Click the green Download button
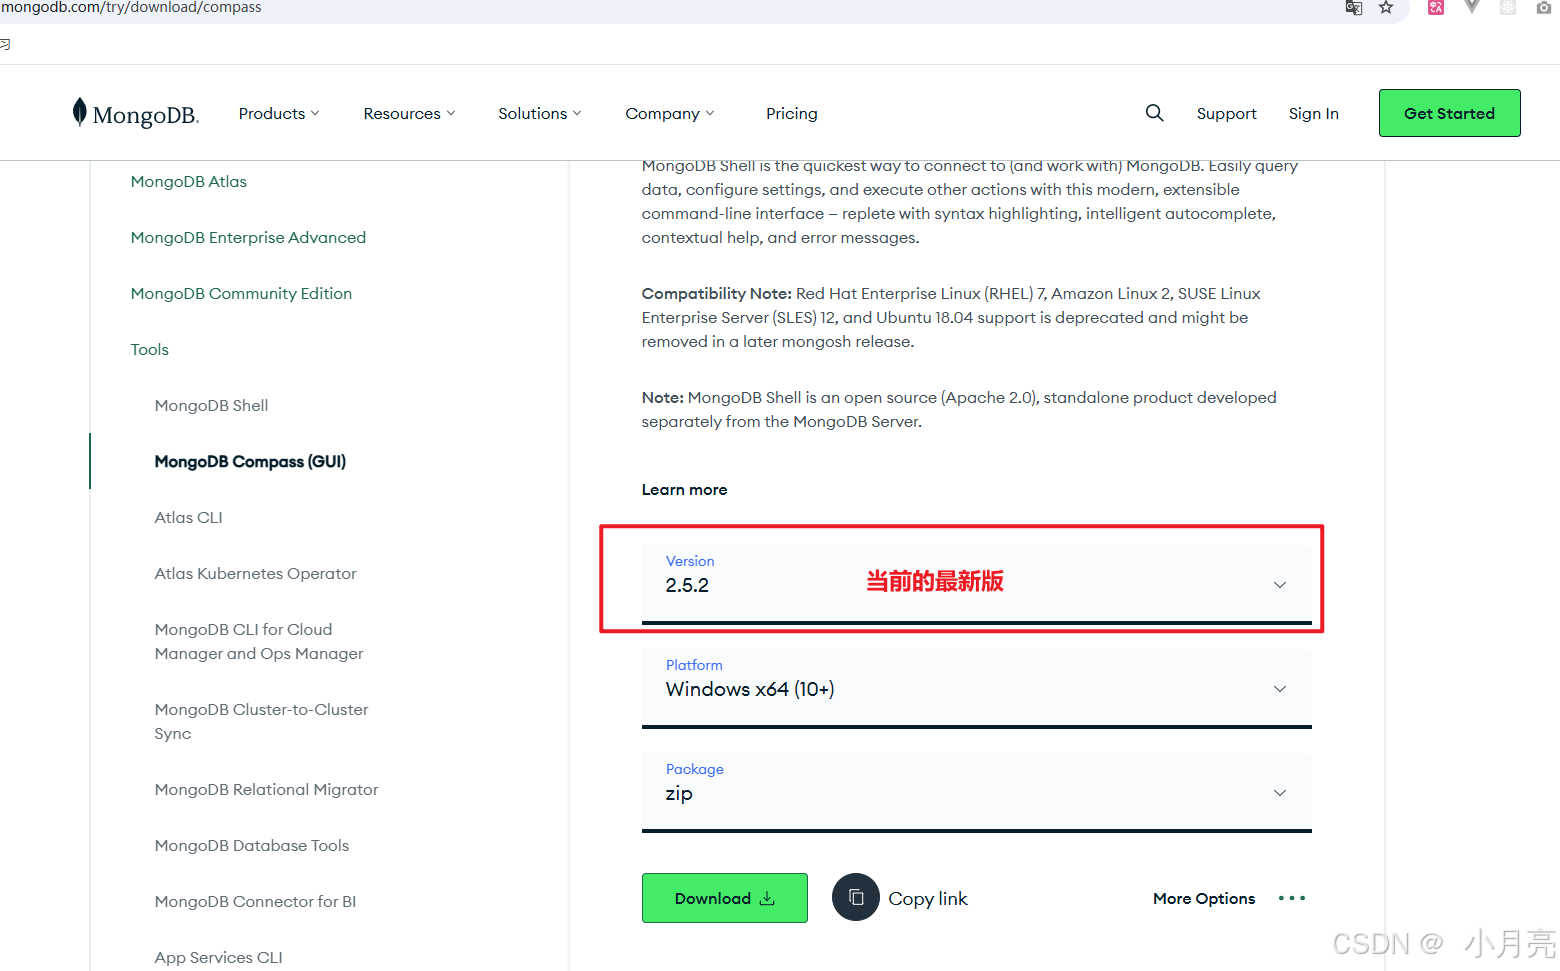Screen dimensions: 1560x971 (x=725, y=898)
